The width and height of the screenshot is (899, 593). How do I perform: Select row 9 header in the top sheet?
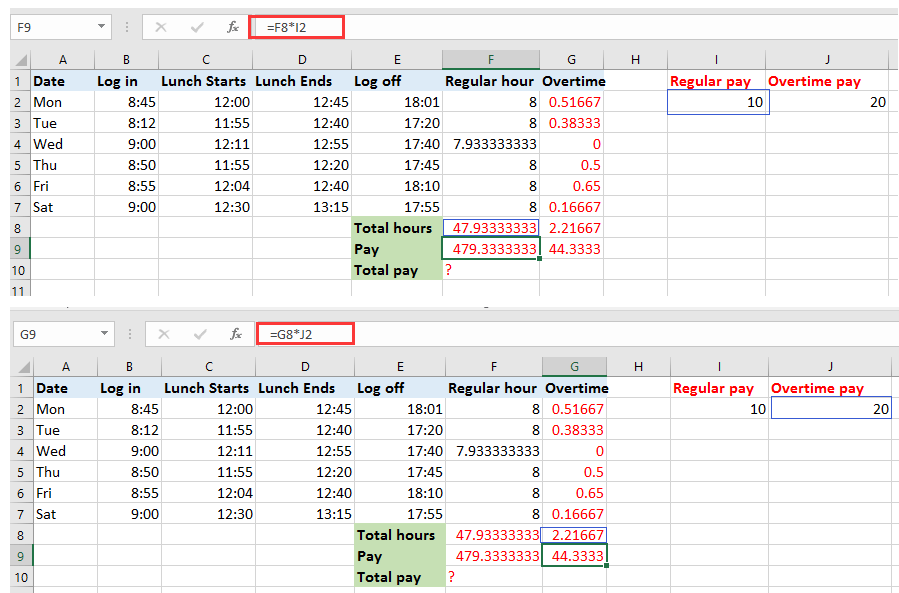(x=20, y=249)
